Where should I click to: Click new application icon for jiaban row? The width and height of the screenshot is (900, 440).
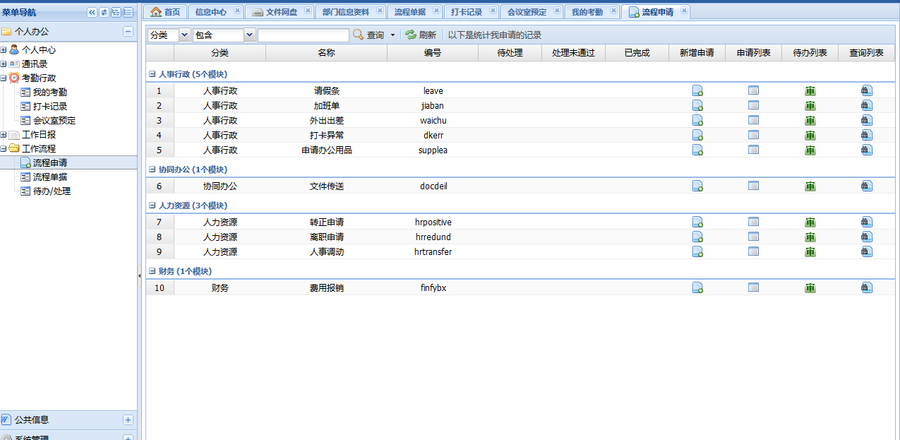[697, 106]
